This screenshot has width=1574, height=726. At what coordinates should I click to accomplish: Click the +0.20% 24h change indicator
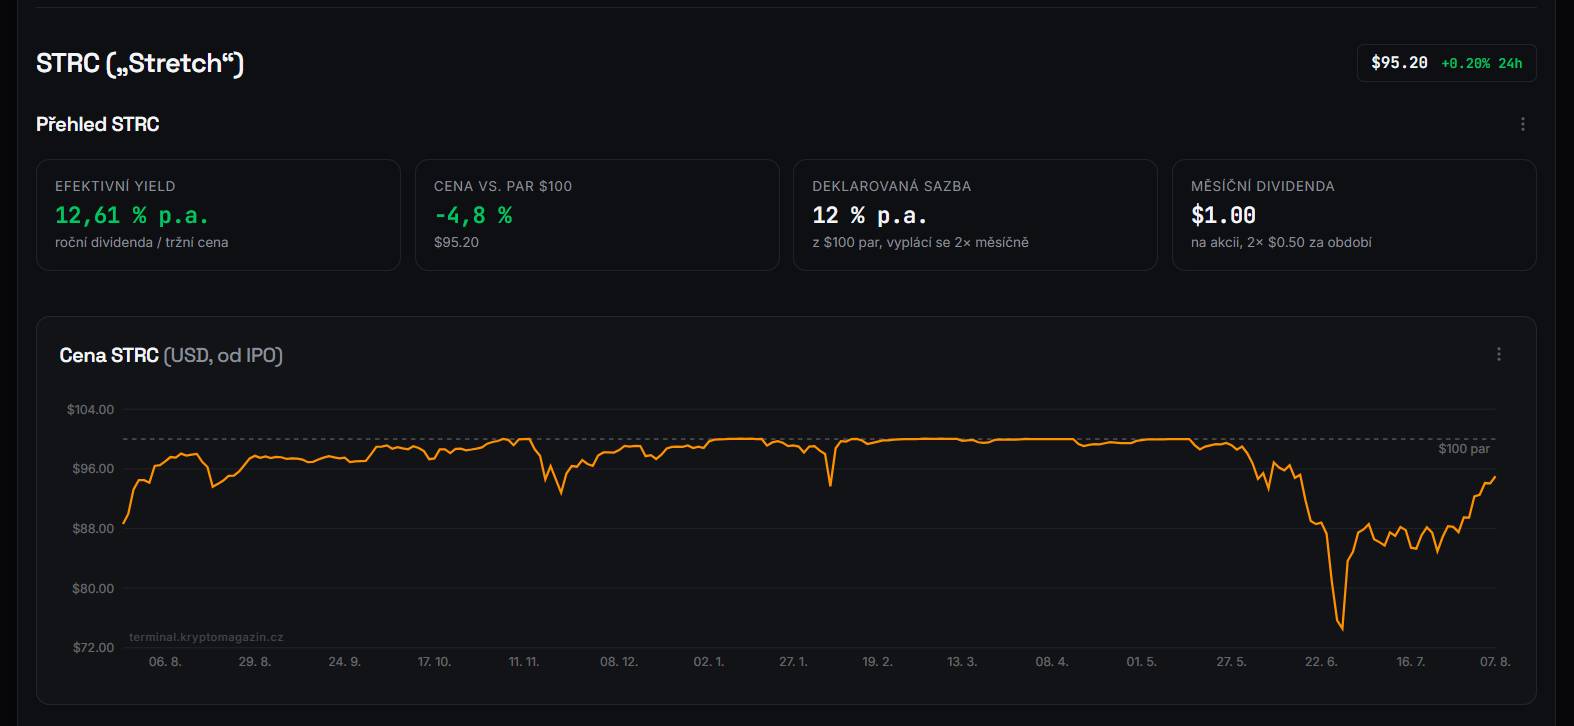click(1481, 63)
